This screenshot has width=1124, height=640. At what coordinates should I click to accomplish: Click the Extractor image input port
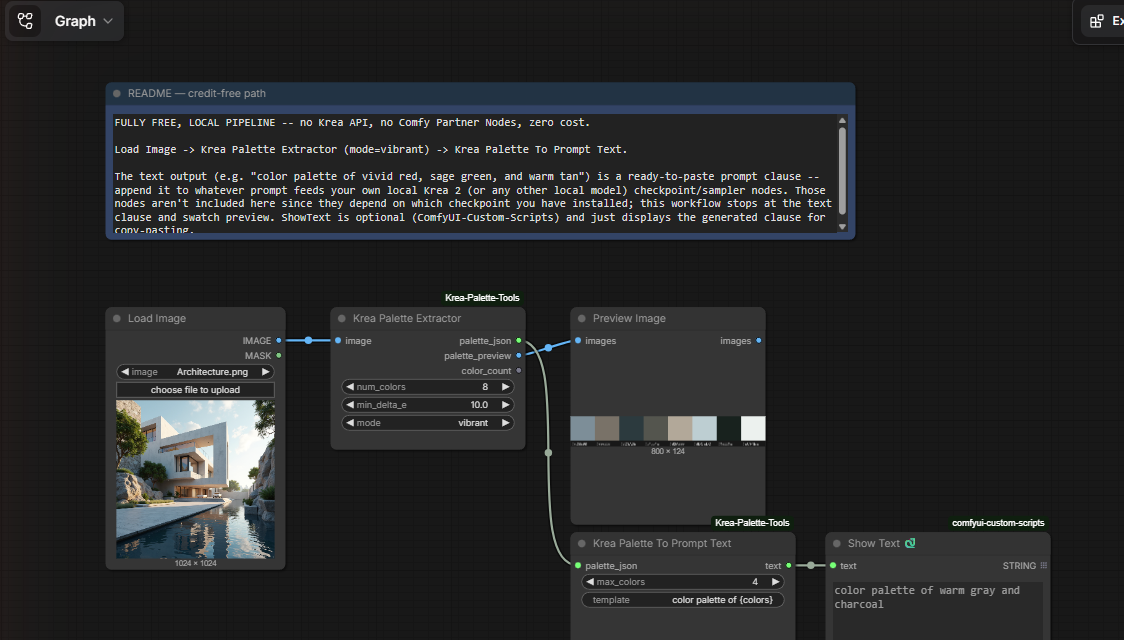(x=338, y=340)
